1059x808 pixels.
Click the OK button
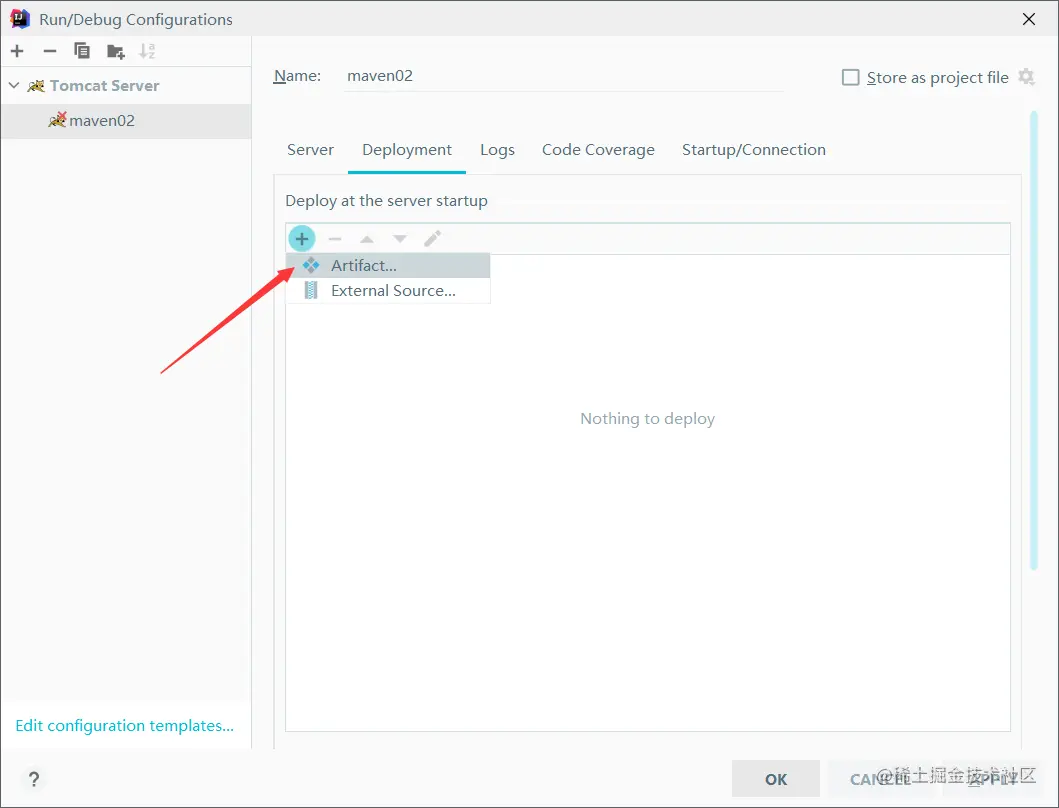775,779
